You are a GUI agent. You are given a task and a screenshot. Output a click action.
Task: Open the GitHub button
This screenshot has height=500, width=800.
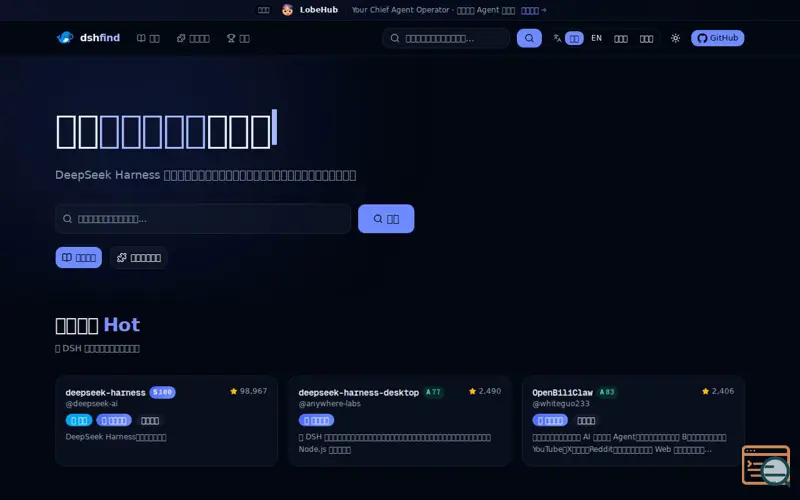coord(717,38)
